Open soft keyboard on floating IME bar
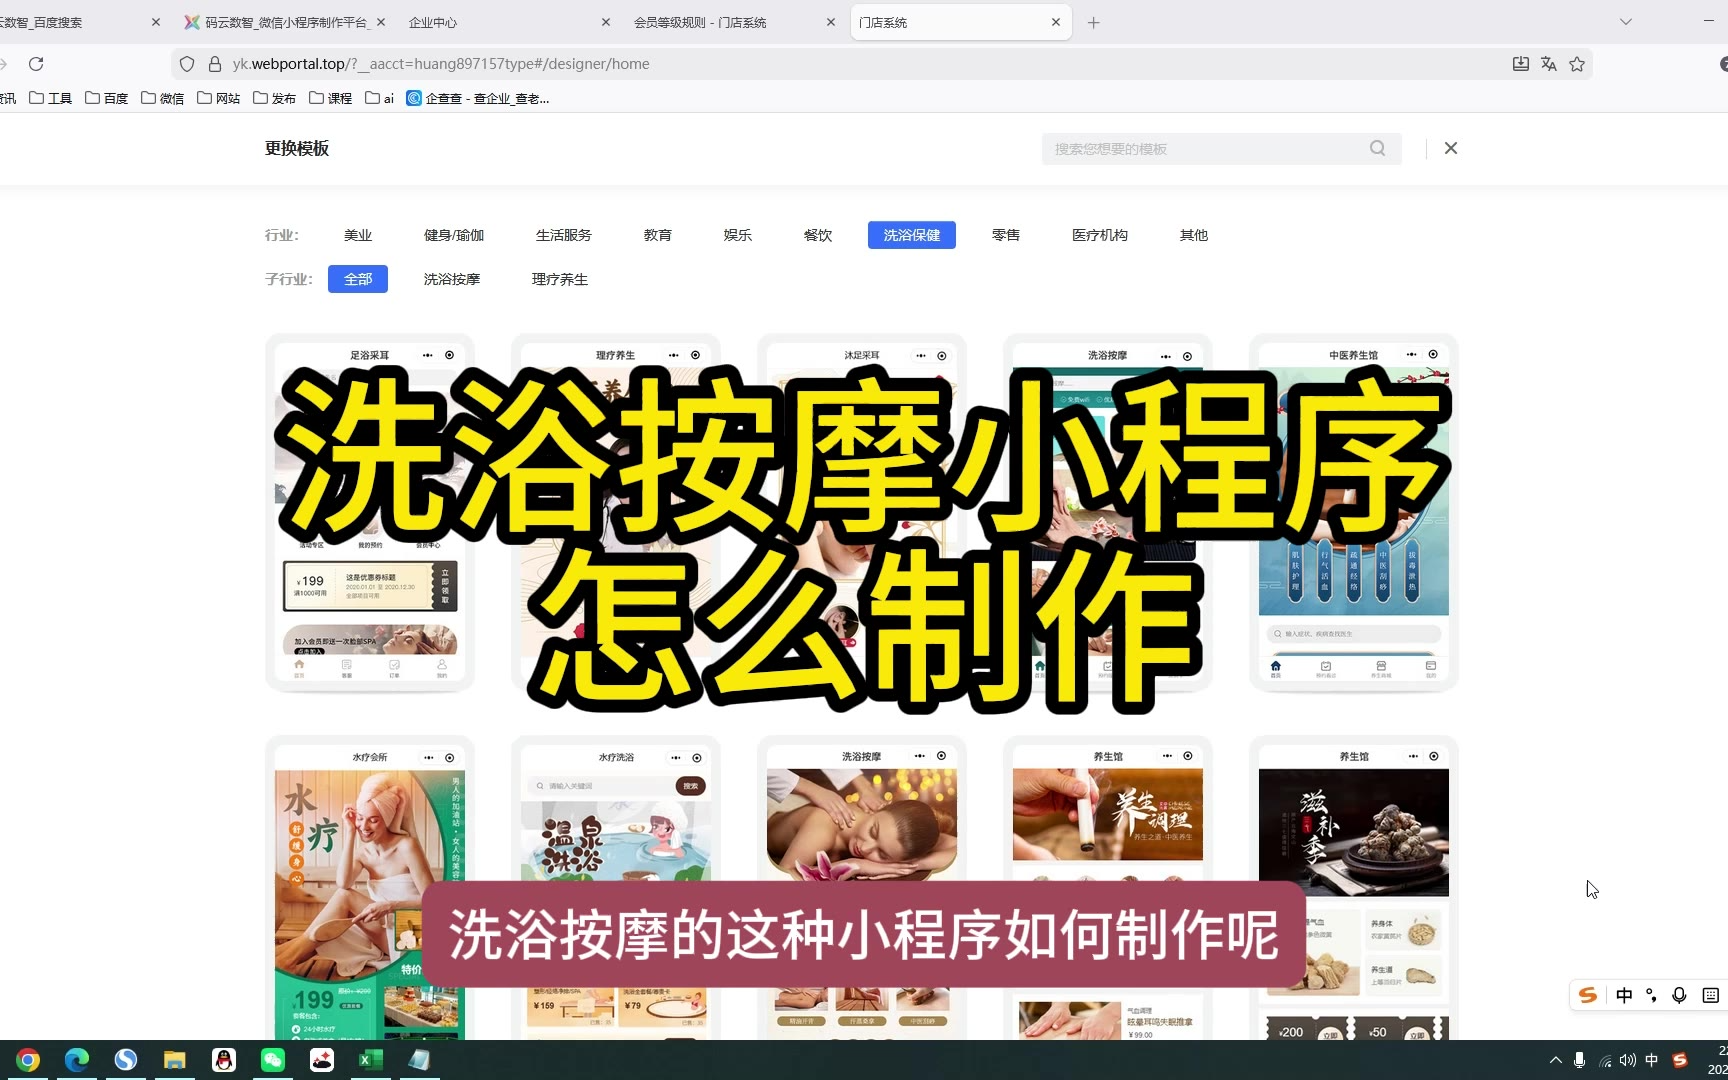This screenshot has height=1080, width=1728. [1710, 995]
